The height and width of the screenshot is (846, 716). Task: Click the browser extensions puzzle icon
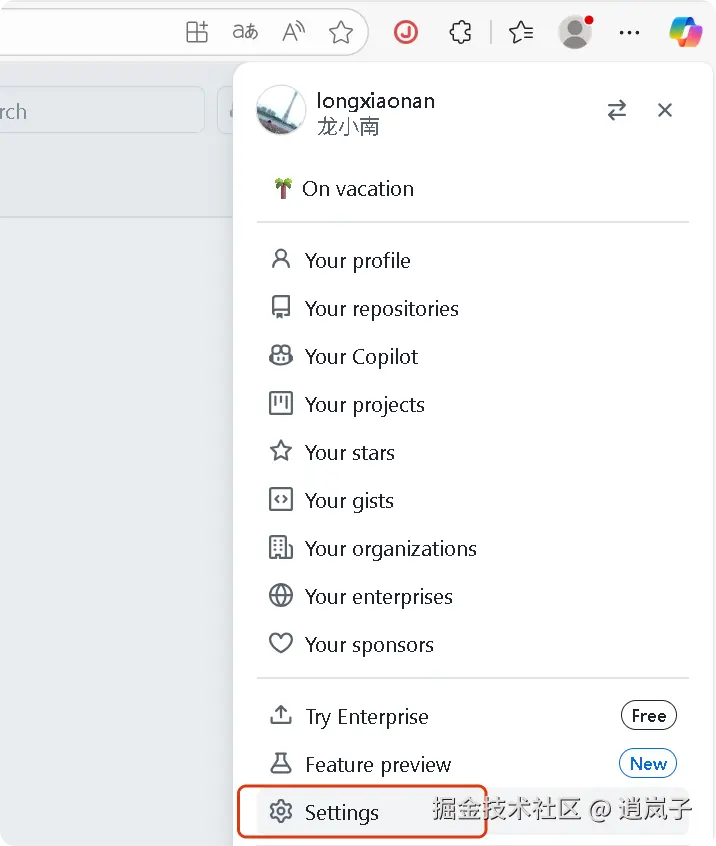point(460,32)
